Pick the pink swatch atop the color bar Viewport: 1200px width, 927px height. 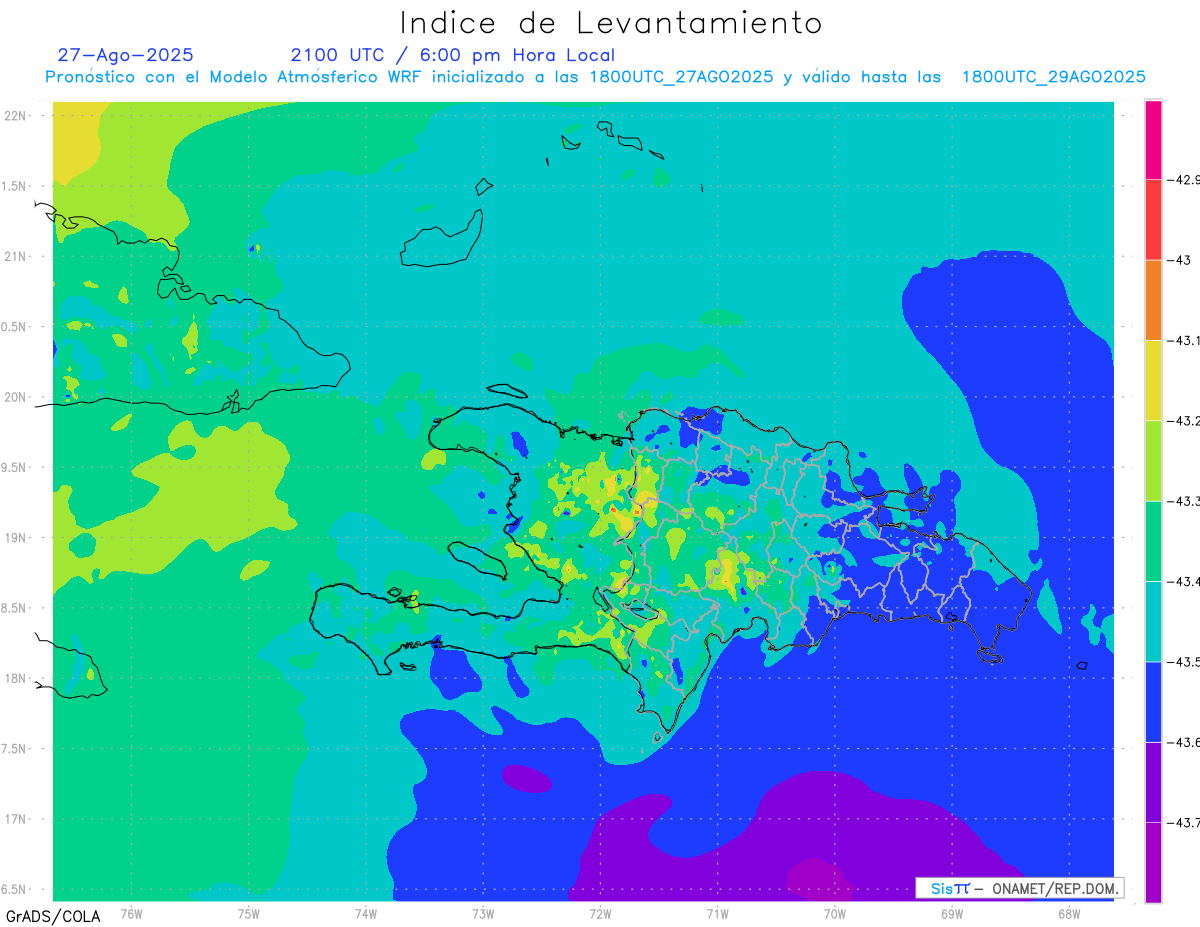(x=1153, y=140)
